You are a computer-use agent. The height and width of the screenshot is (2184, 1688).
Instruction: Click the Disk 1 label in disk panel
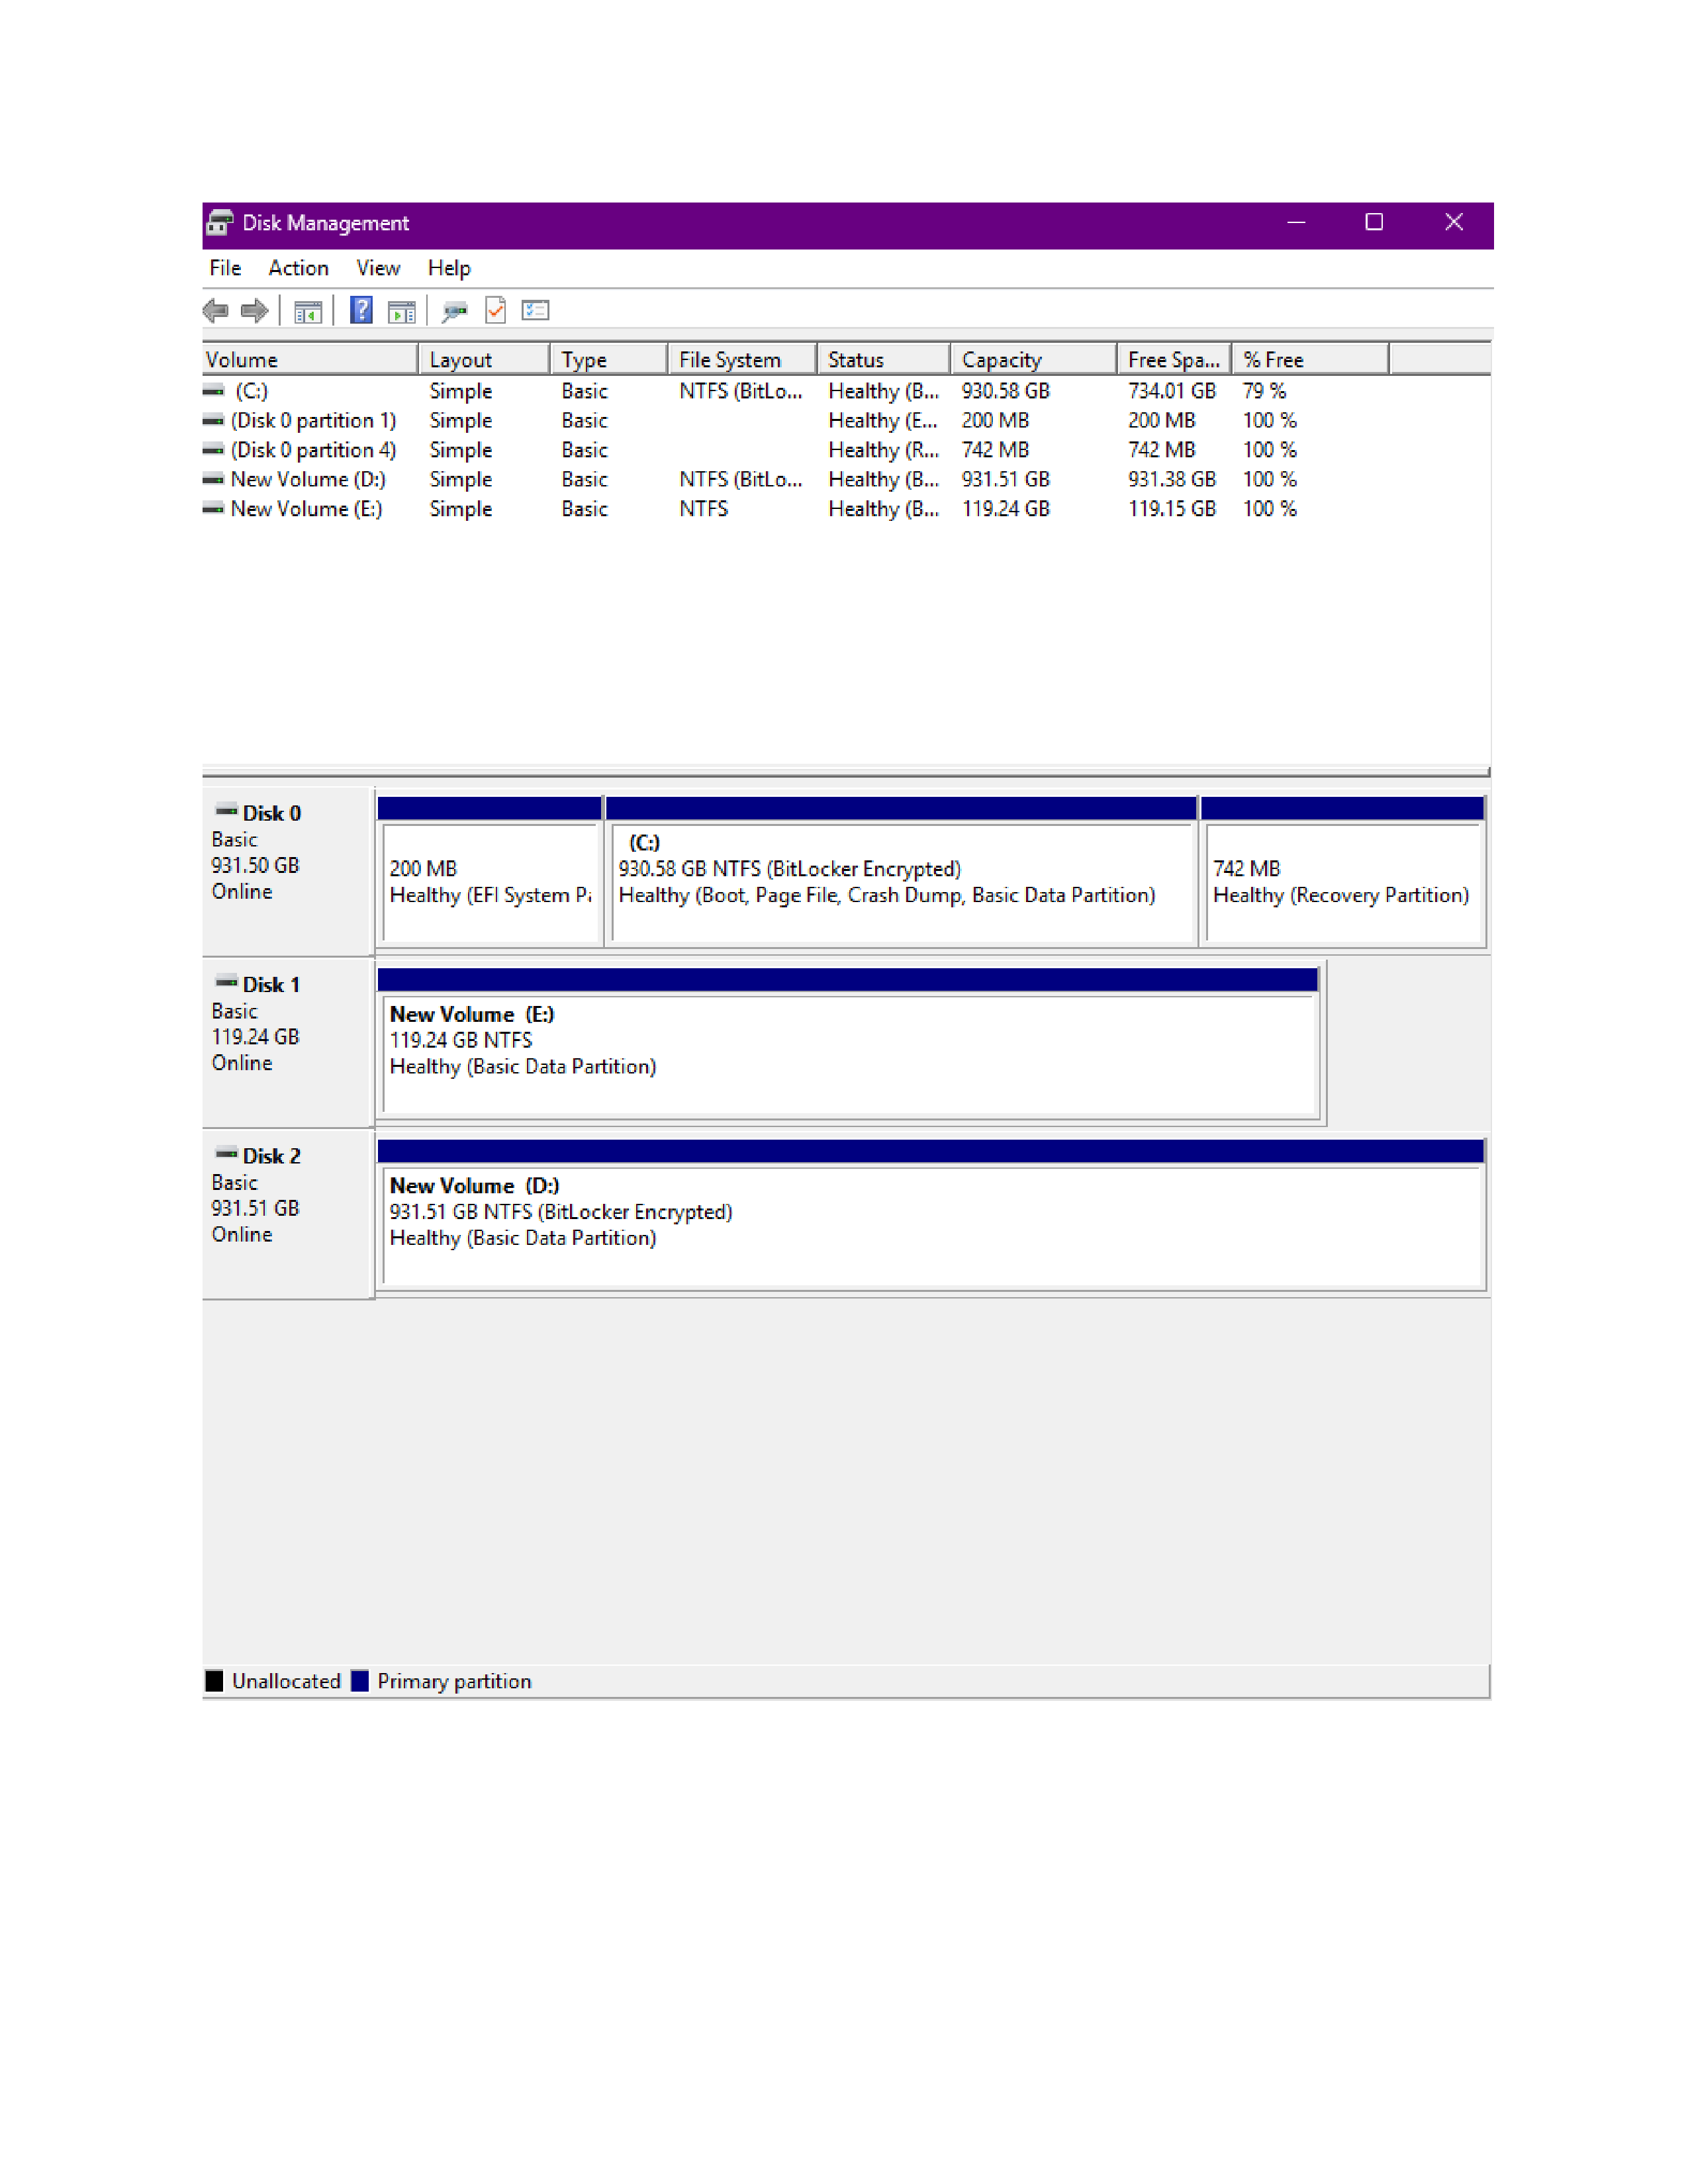coord(271,985)
